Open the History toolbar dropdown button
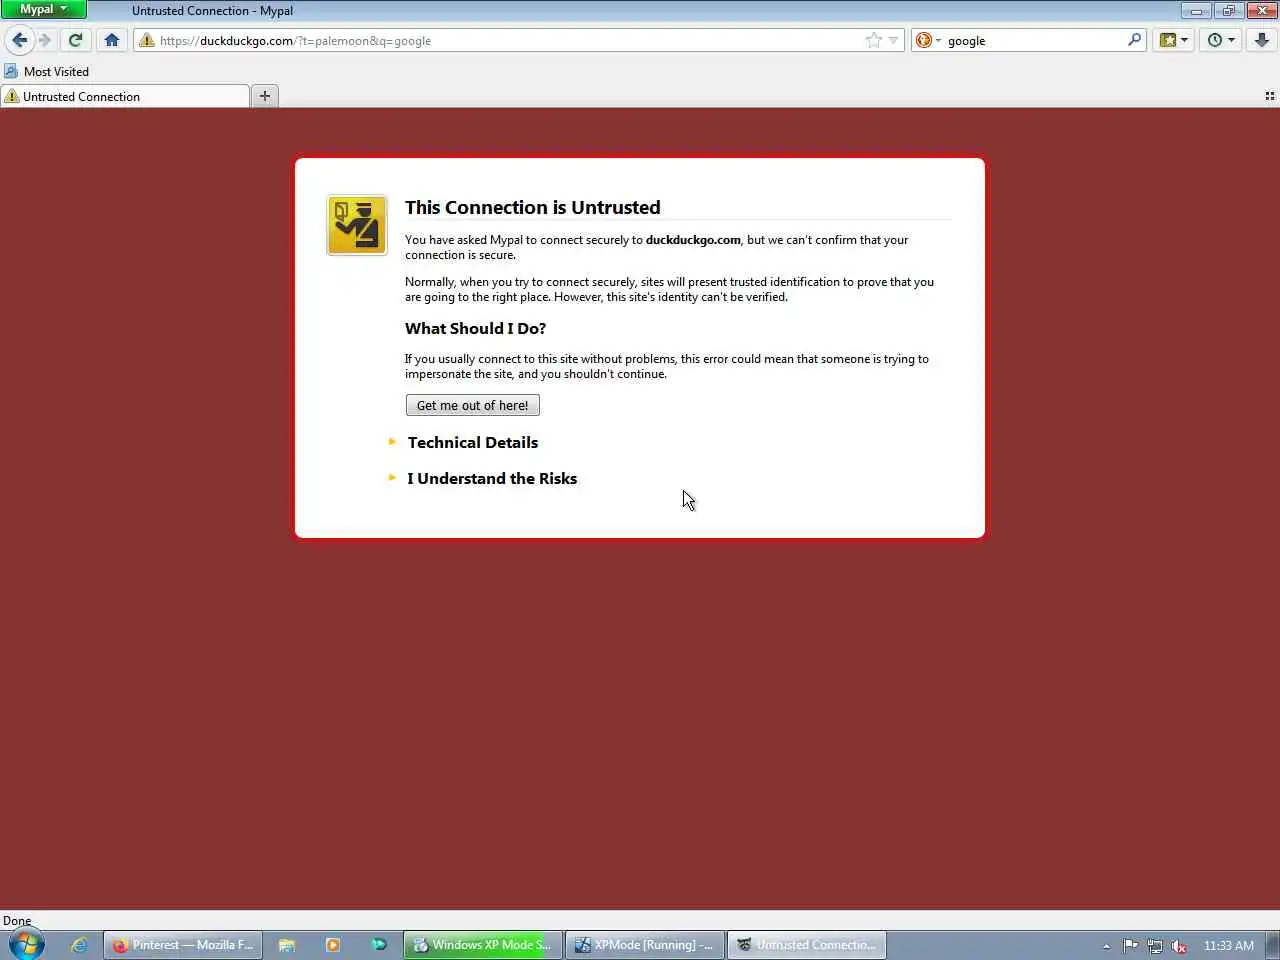 point(1220,40)
